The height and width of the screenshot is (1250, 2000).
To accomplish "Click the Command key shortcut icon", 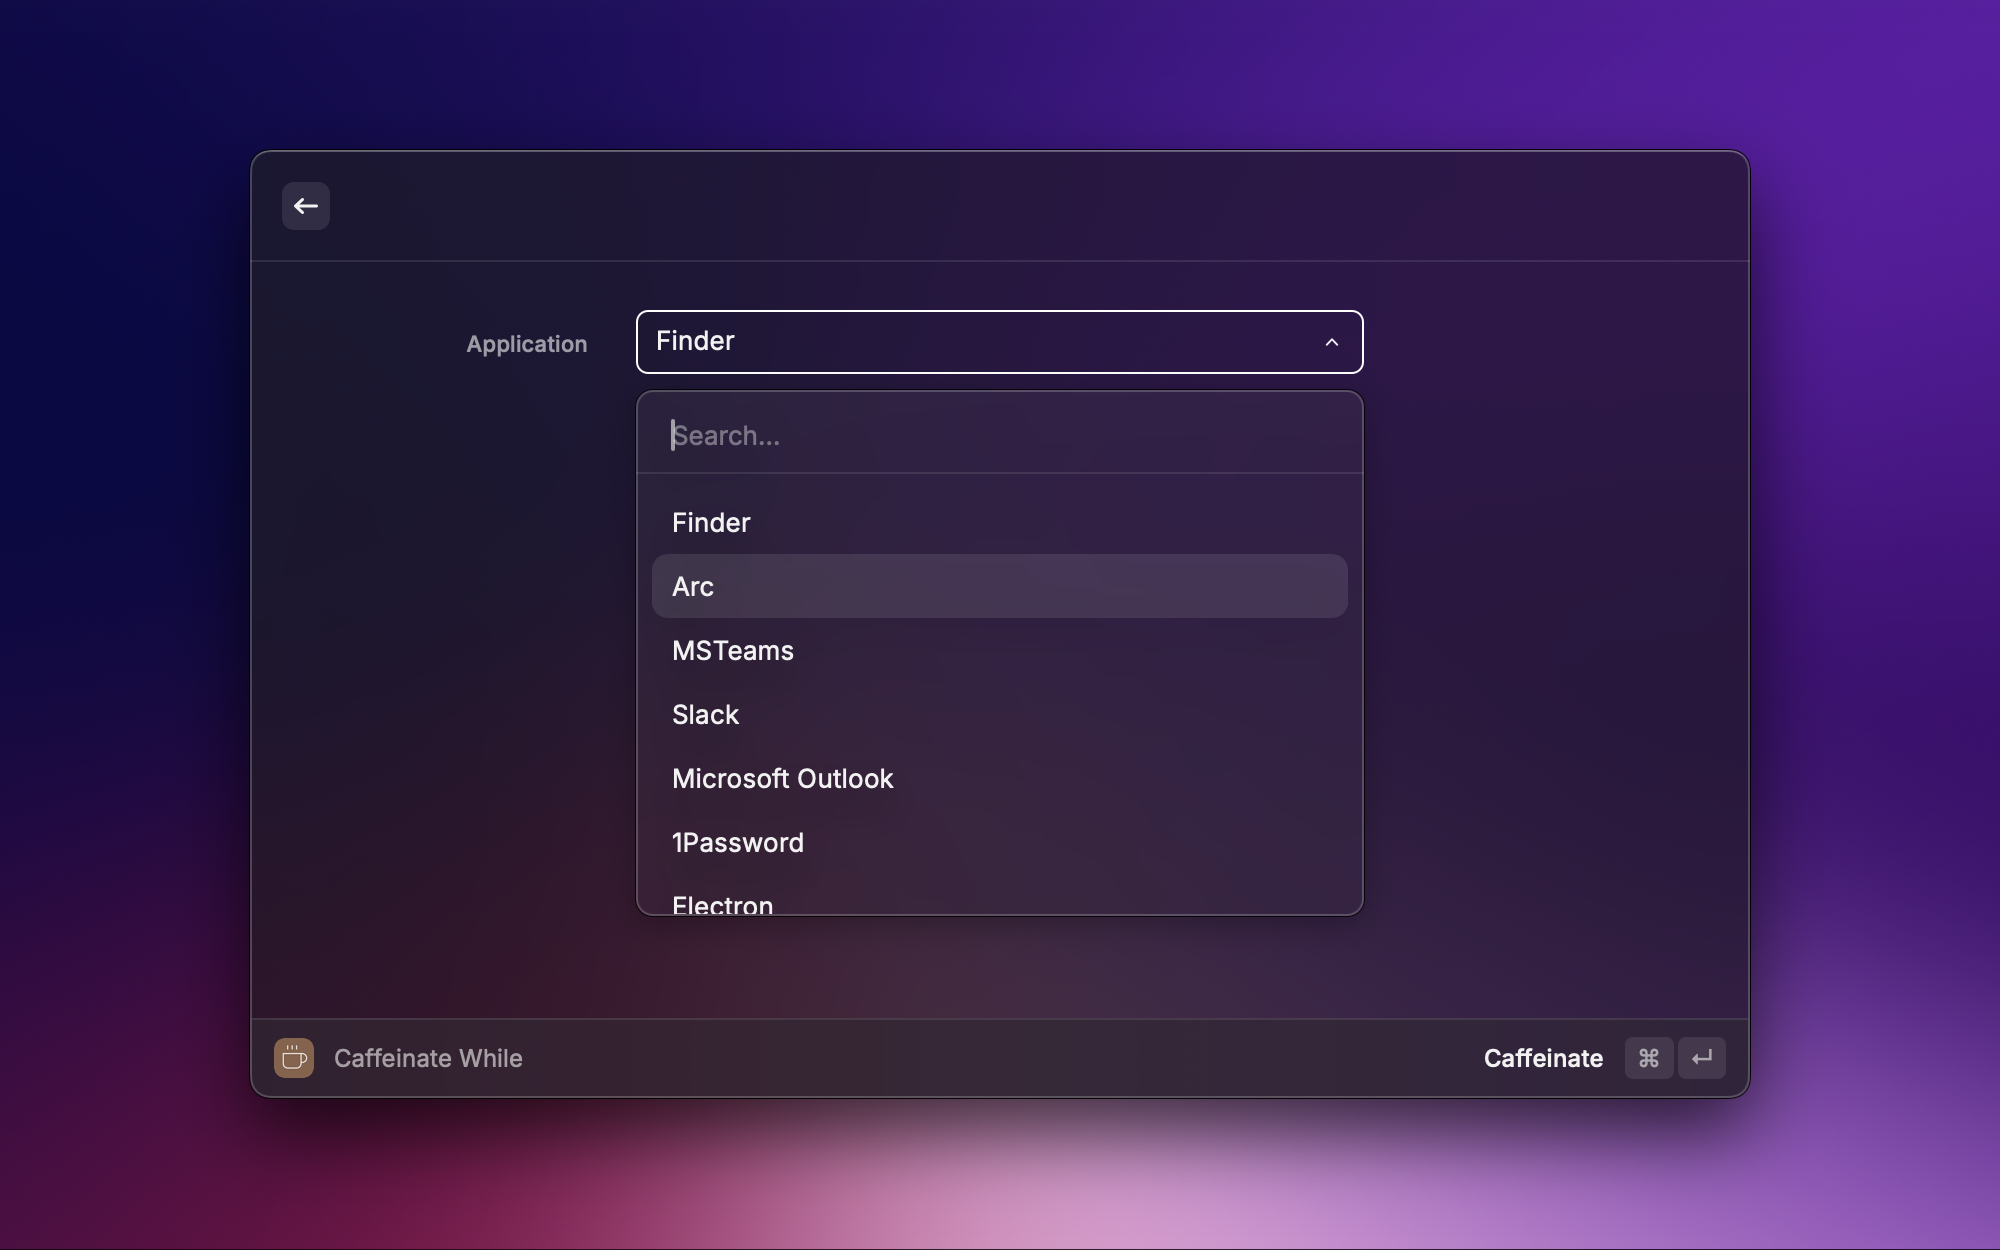I will pyautogui.click(x=1648, y=1058).
